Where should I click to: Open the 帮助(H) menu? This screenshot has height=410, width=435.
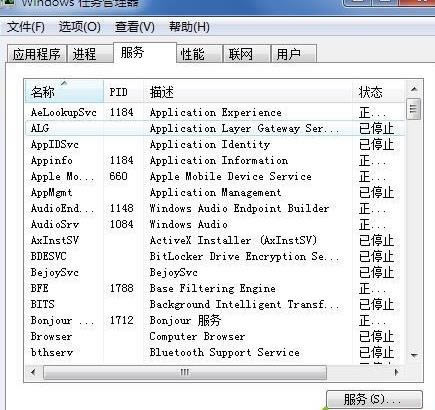pos(189,27)
